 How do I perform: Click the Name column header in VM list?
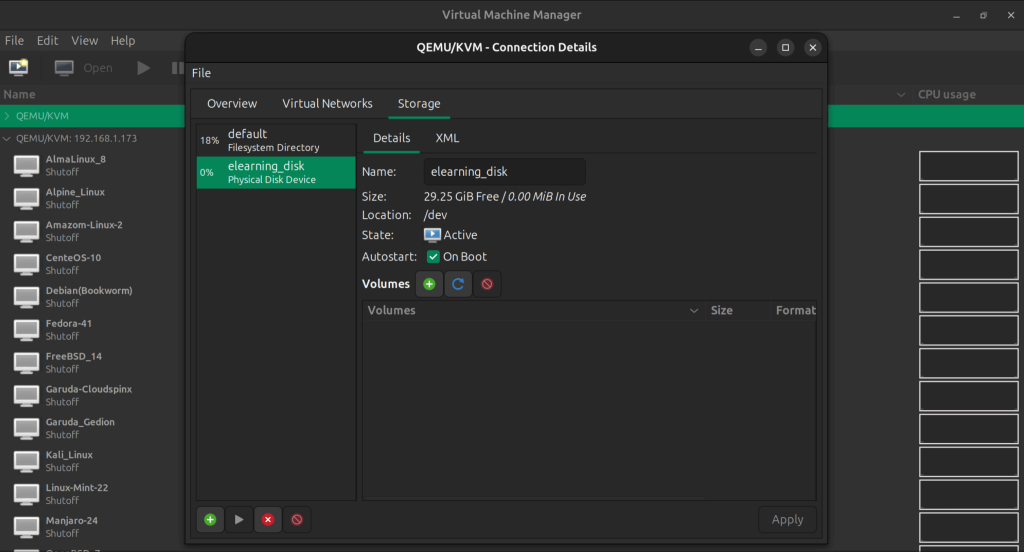[x=20, y=95]
